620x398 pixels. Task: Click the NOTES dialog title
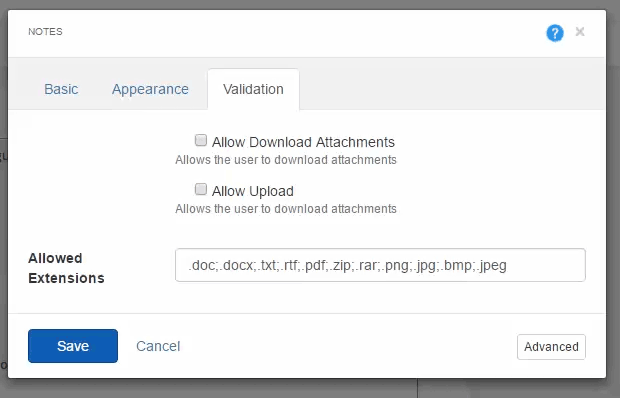pos(45,32)
